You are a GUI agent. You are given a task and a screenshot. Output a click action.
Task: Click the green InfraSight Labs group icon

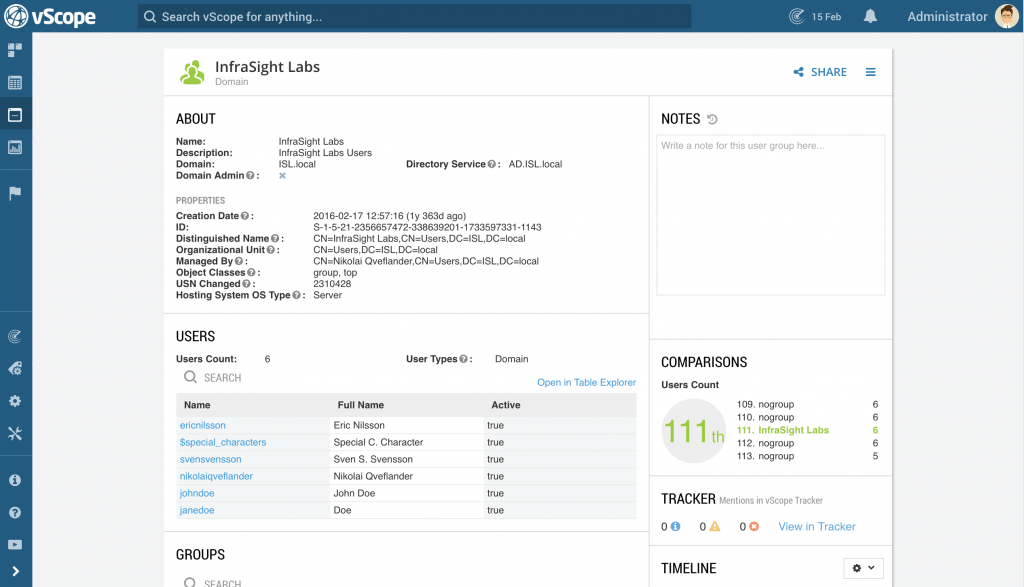192,72
